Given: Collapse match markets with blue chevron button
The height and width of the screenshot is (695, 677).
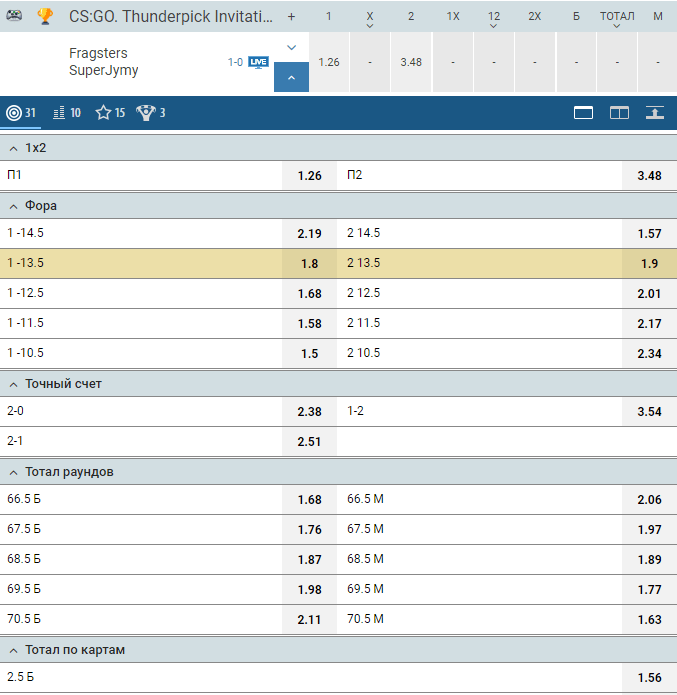Looking at the screenshot, I should tap(291, 77).
